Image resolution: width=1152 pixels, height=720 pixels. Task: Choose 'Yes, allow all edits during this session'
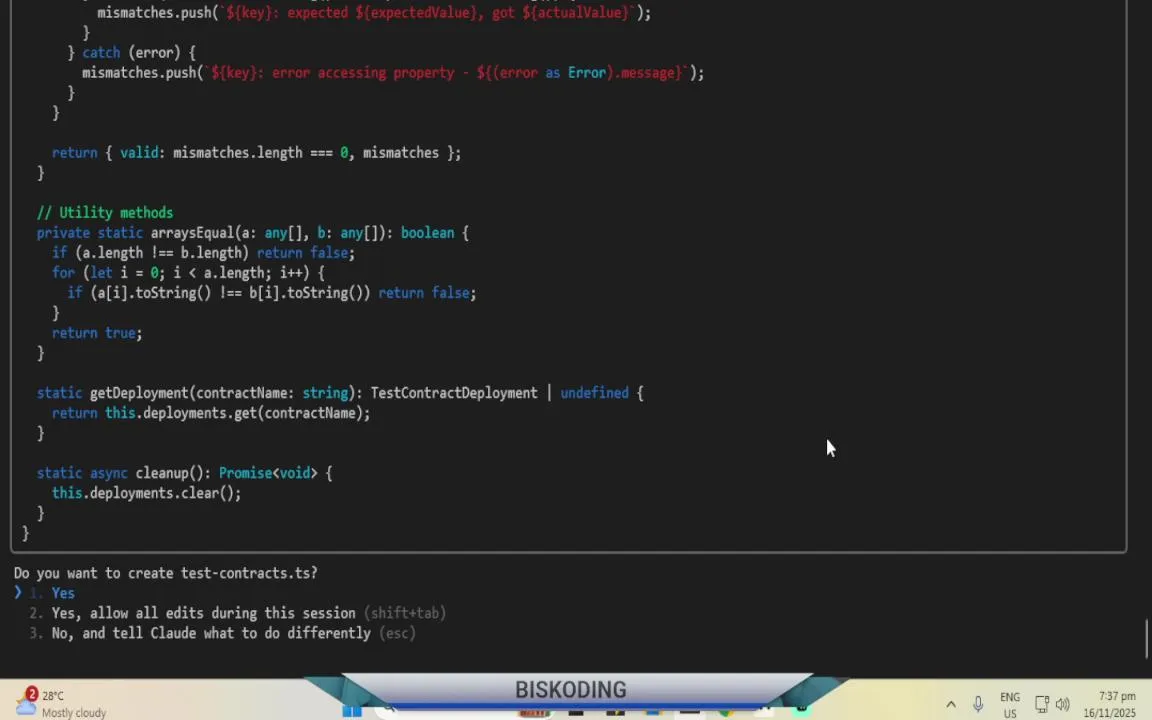click(237, 613)
